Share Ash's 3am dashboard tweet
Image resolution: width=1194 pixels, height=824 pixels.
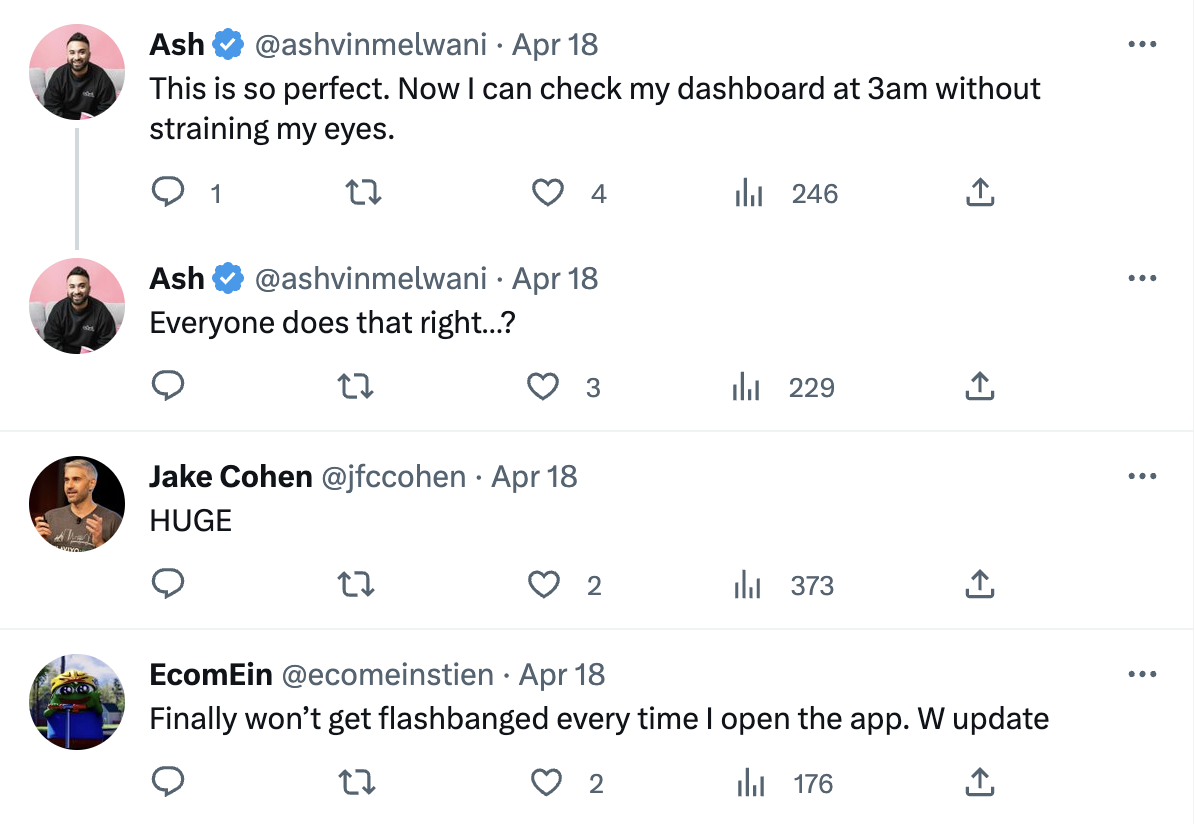(980, 192)
